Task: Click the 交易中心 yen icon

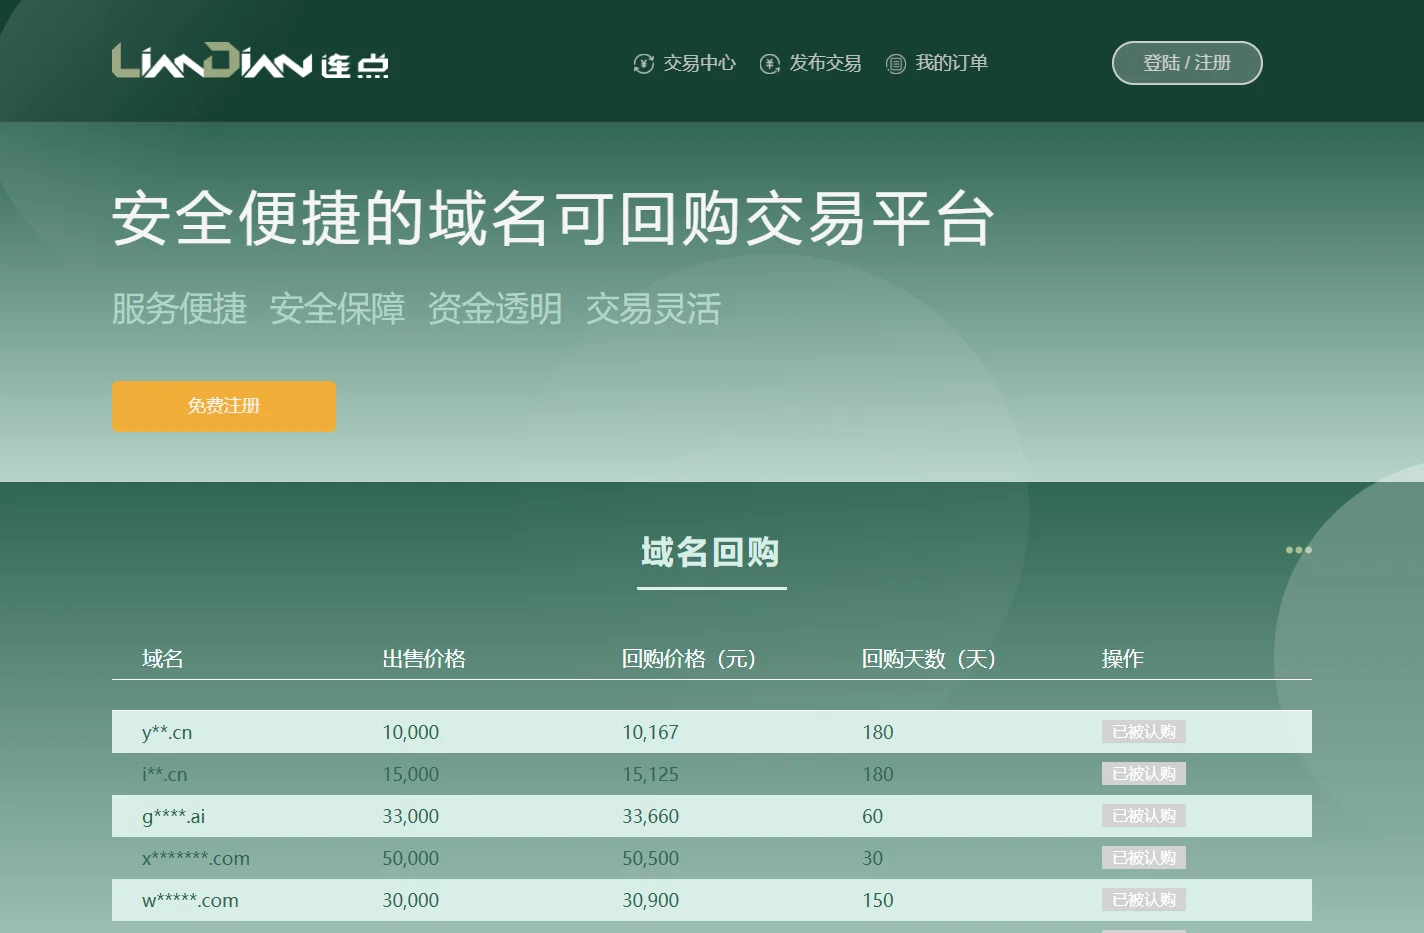Action: pos(644,64)
